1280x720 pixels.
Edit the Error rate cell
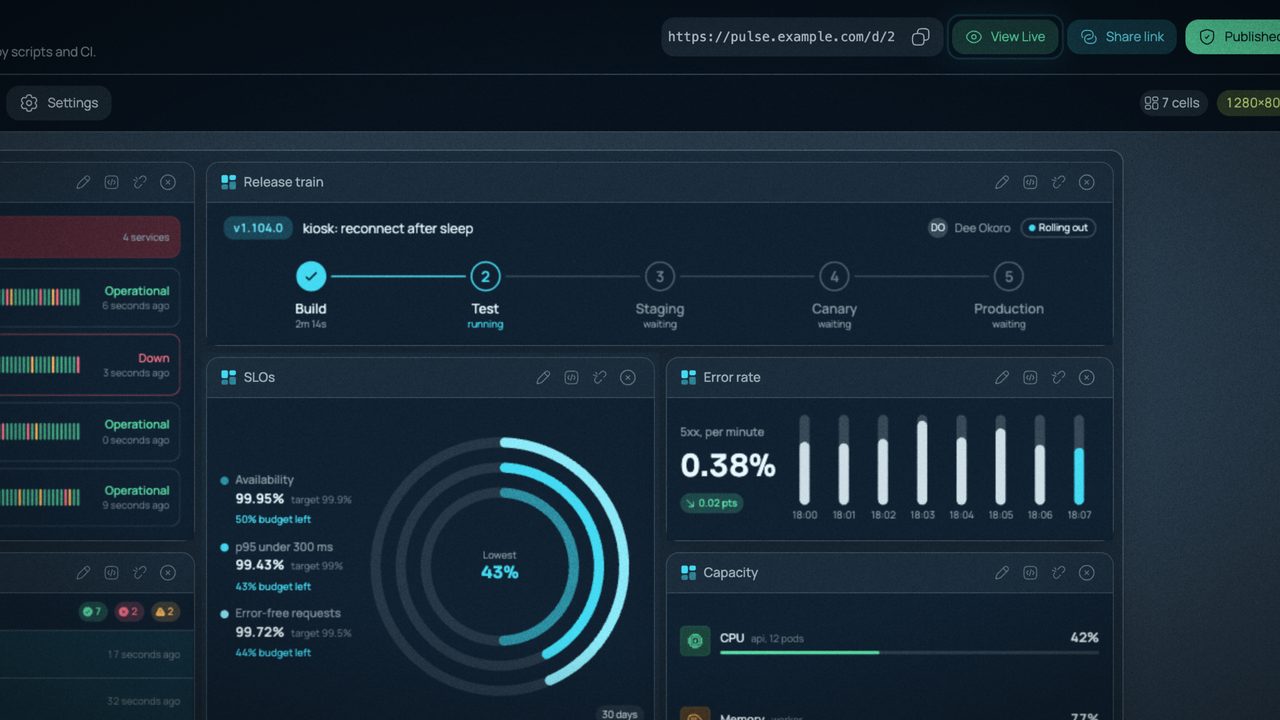pos(1002,377)
